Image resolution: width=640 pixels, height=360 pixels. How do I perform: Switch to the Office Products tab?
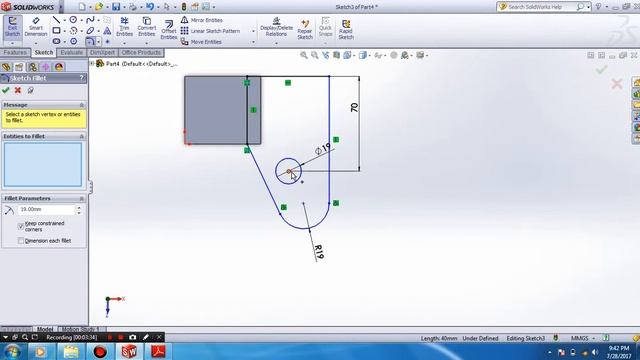141,53
